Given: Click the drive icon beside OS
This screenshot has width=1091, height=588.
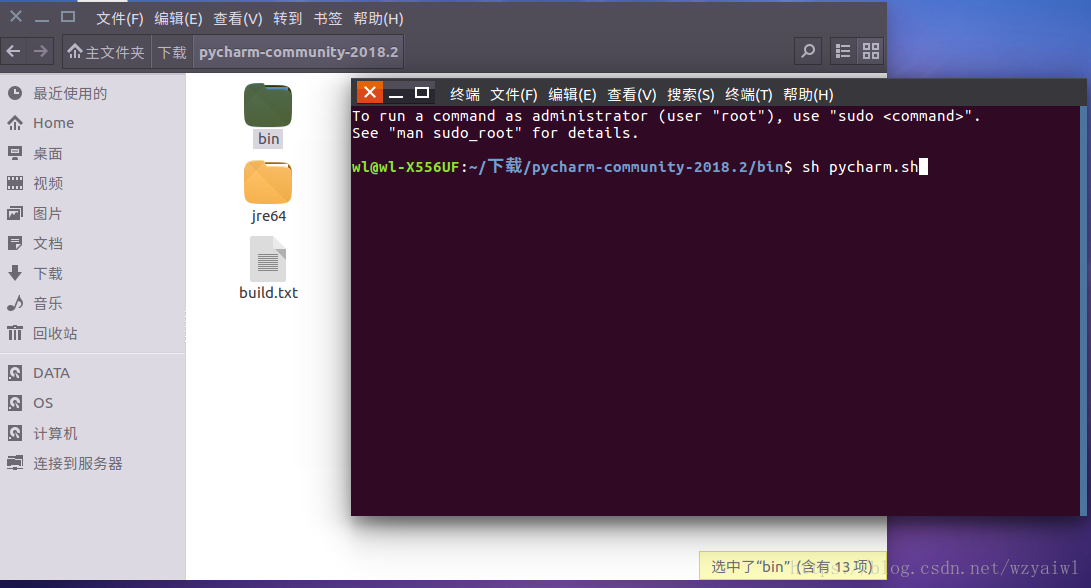Looking at the screenshot, I should (15, 403).
